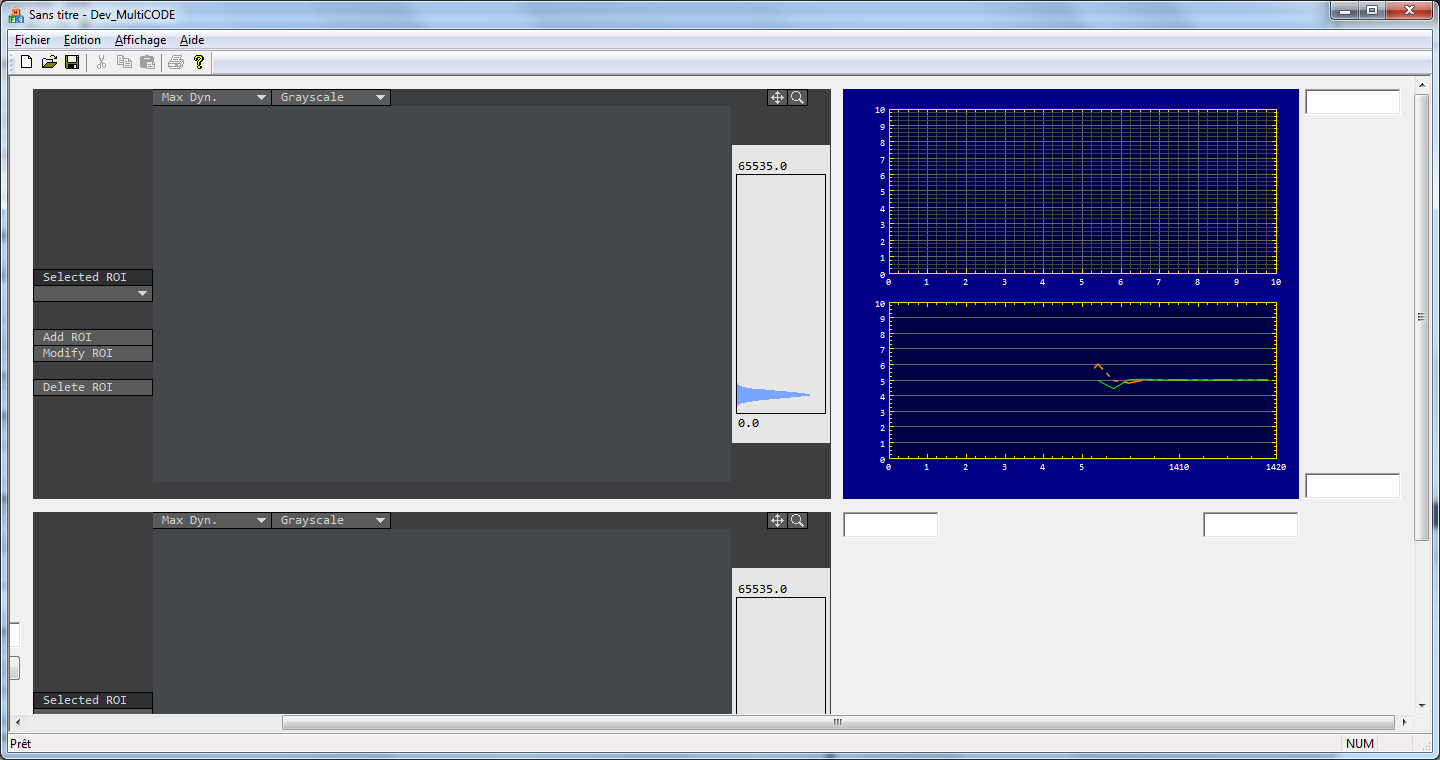Click the Cut scissors toolbar icon
This screenshot has height=760, width=1440.
click(x=101, y=62)
